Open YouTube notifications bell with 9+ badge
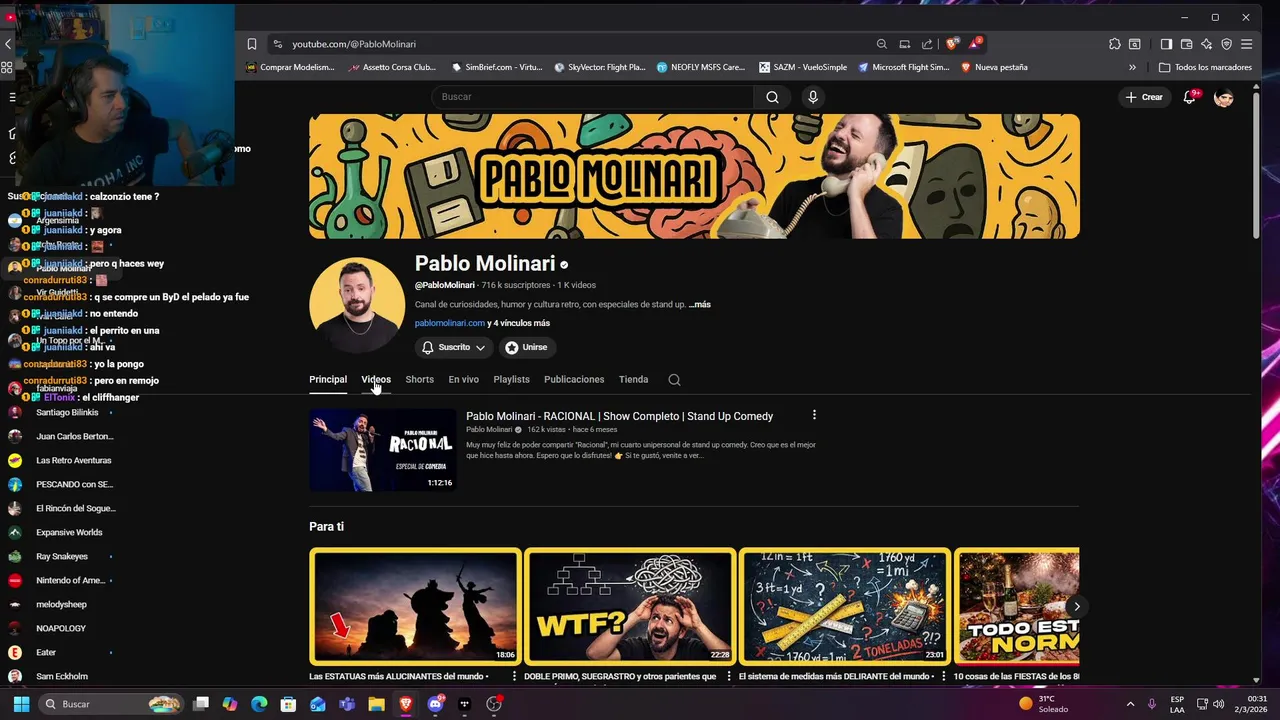The width and height of the screenshot is (1280, 720). 1189,97
